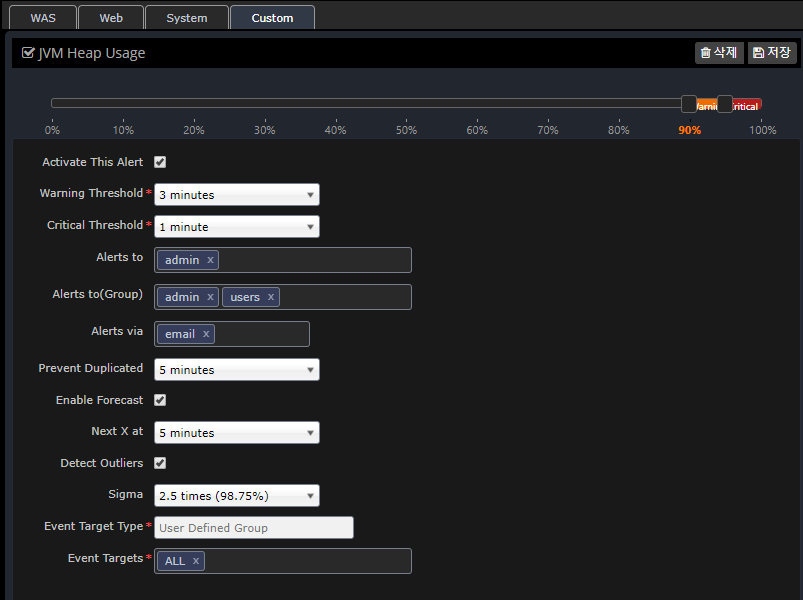
Task: Remove the admin tag from Alerts to
Action: [x=210, y=260]
